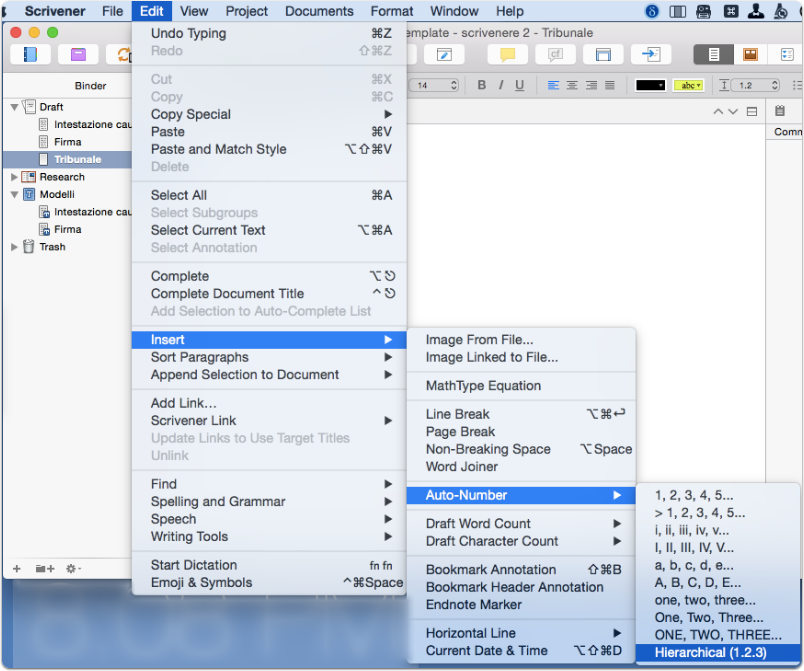
Task: Toggle underline formatting
Action: [x=519, y=85]
